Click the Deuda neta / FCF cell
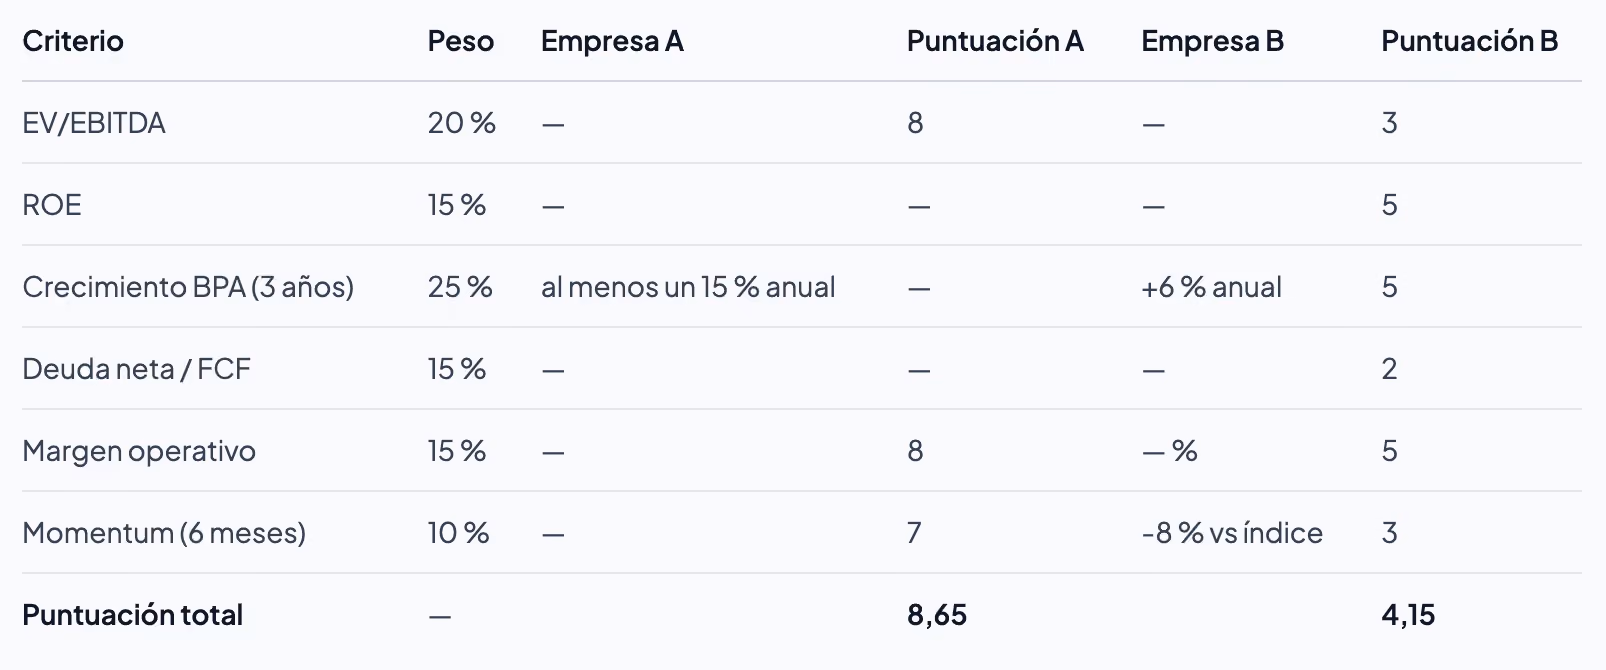The image size is (1606, 670). [x=136, y=369]
